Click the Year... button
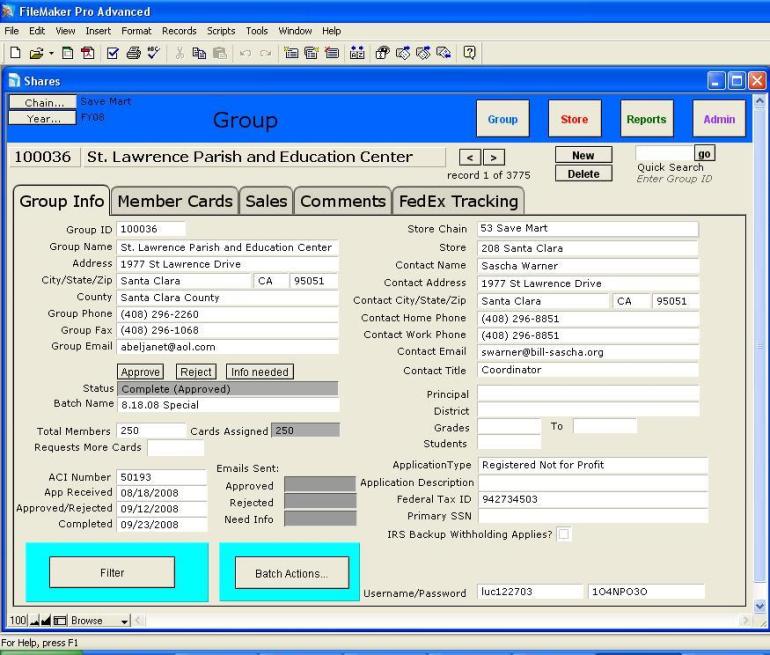 43,118
